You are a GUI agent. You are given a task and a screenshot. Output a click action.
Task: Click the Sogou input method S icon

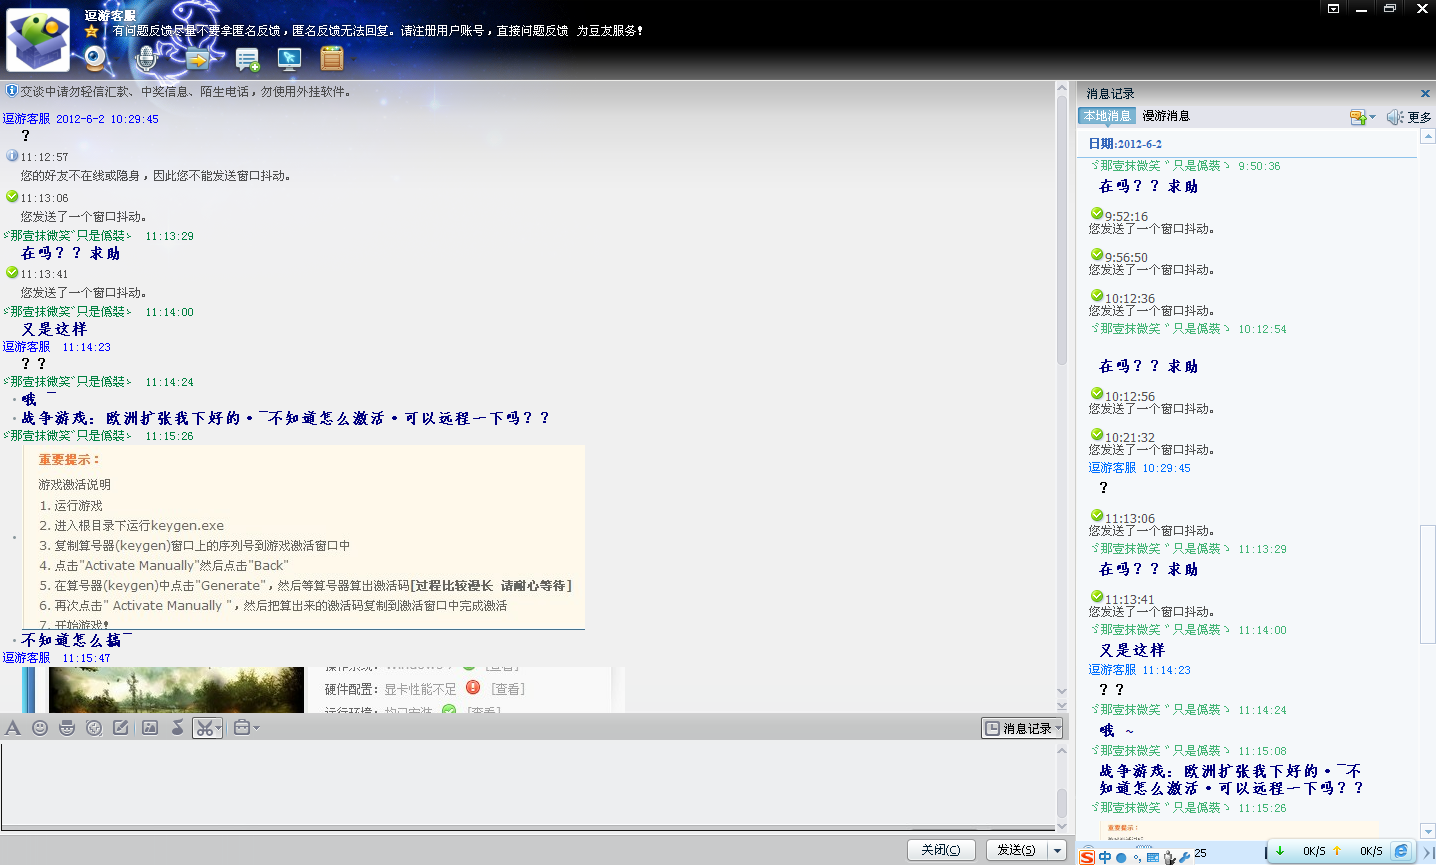[x=1087, y=857]
